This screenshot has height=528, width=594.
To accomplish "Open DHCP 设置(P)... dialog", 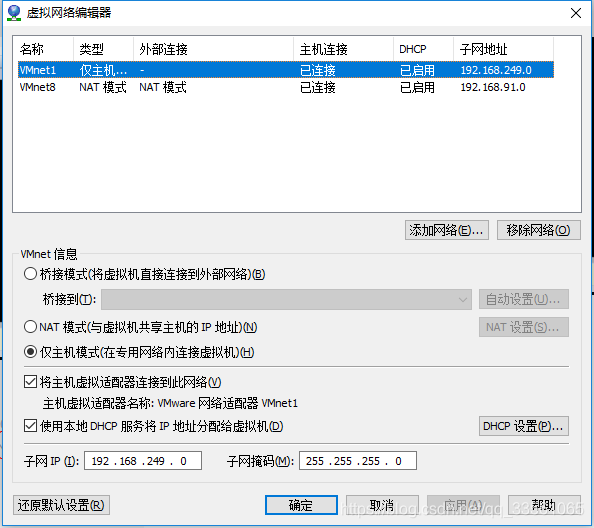I will [524, 426].
